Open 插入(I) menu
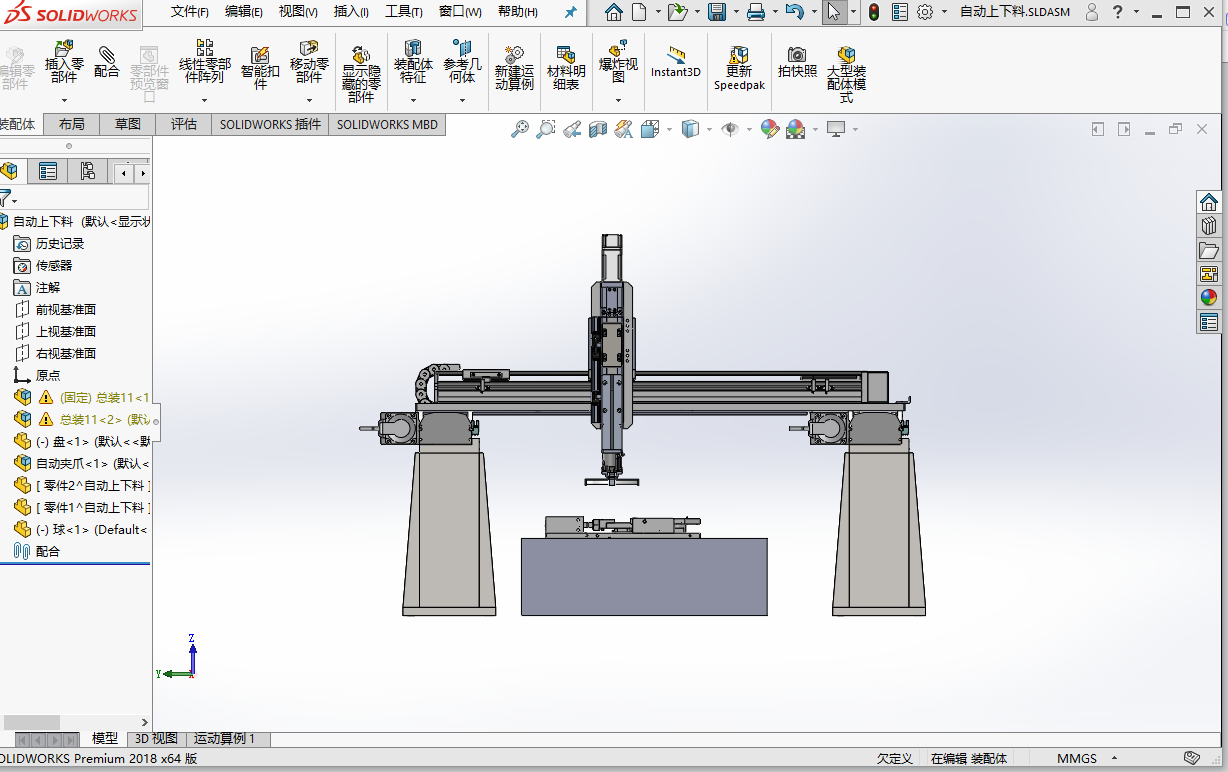Viewport: 1228px width, 772px height. (x=351, y=12)
